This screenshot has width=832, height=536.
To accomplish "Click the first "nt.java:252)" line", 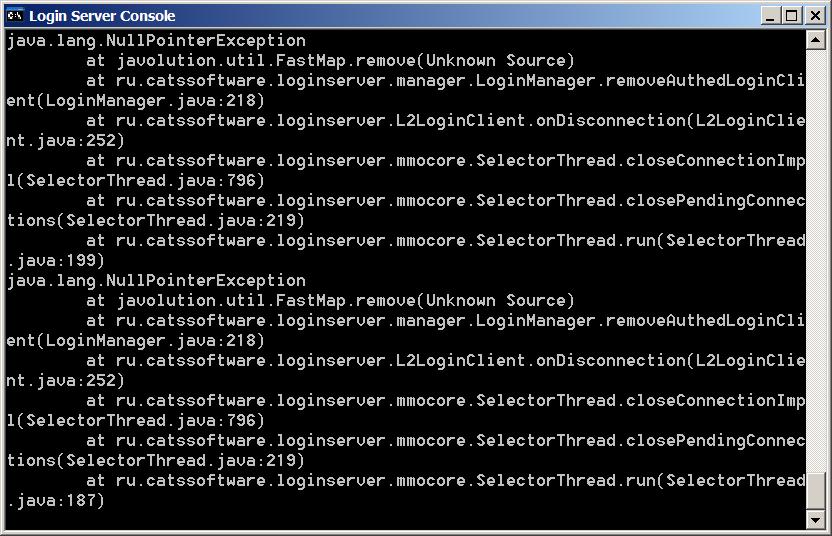I will tap(66, 141).
